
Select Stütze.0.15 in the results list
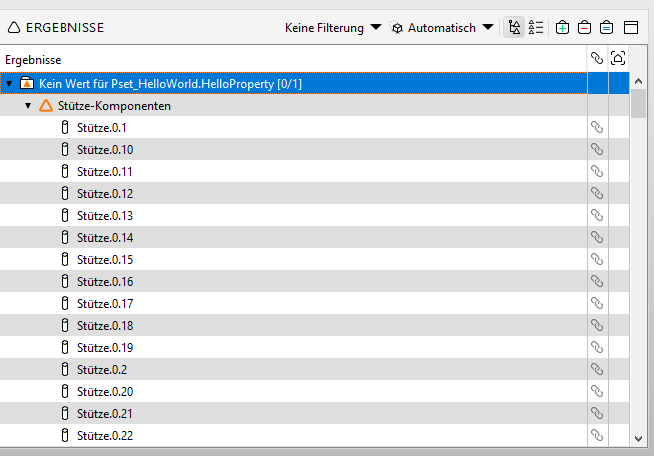pos(314,259)
